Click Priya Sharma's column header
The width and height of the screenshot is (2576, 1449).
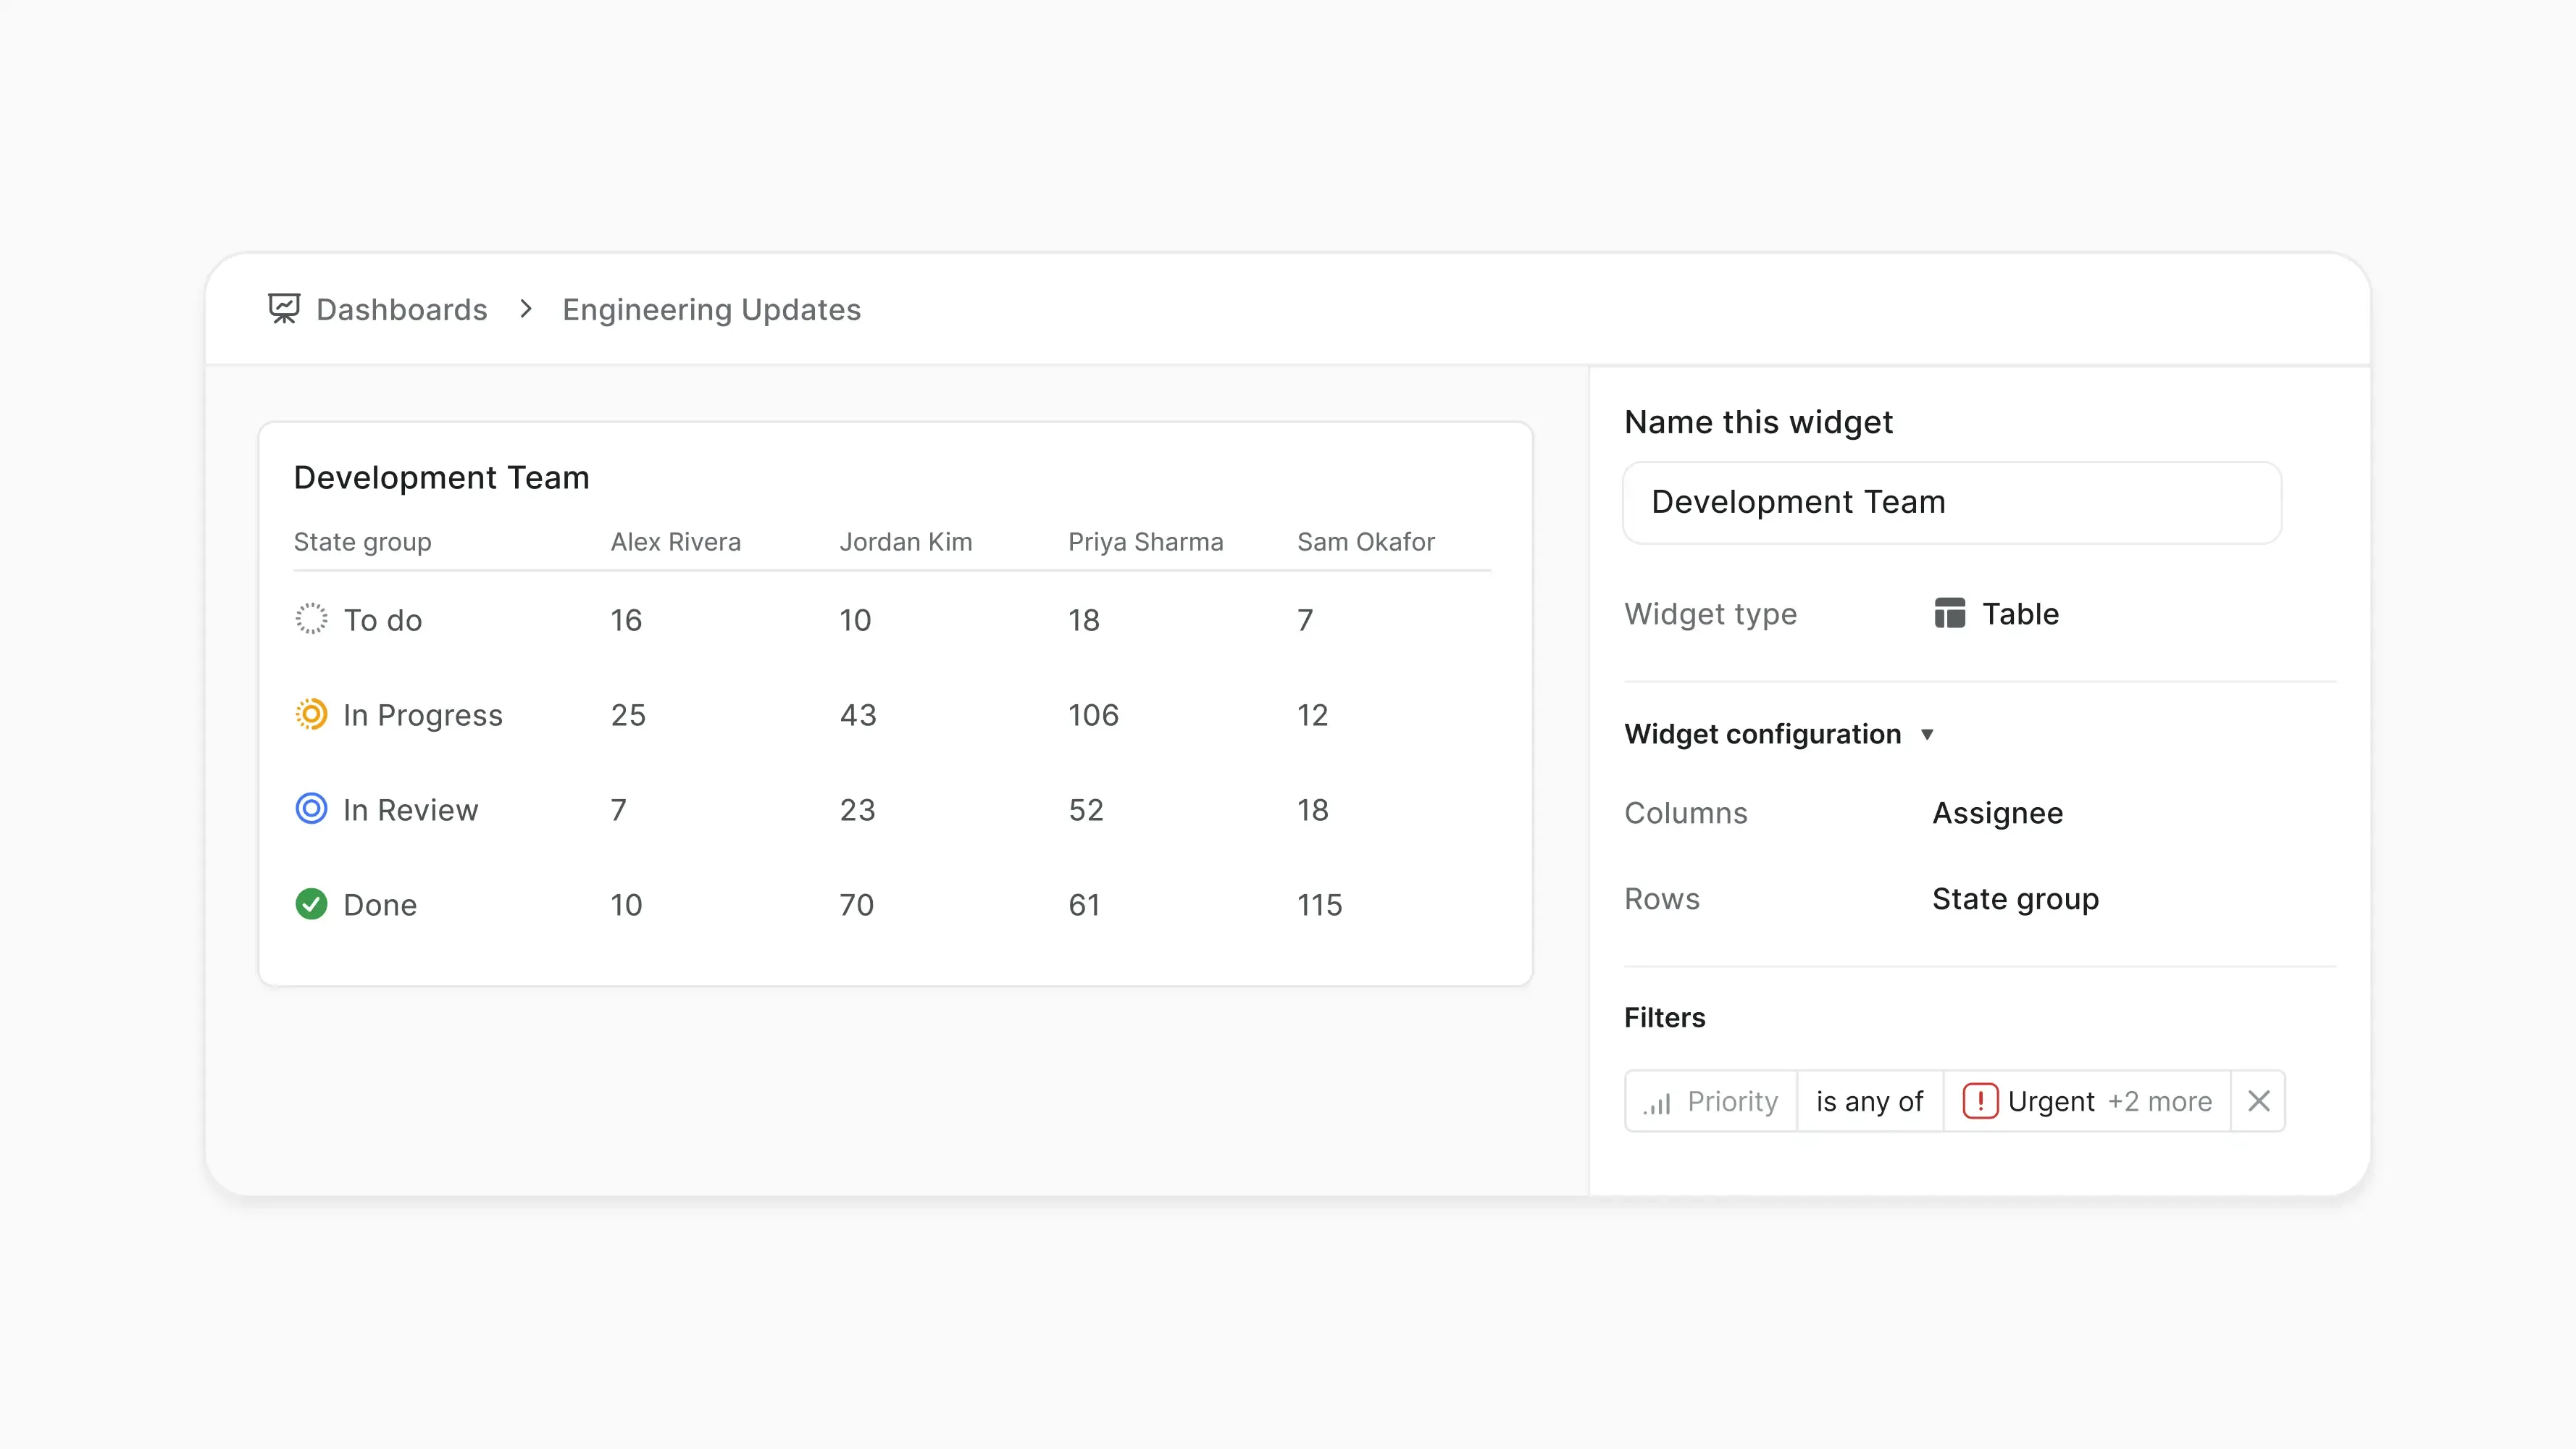coord(1146,541)
